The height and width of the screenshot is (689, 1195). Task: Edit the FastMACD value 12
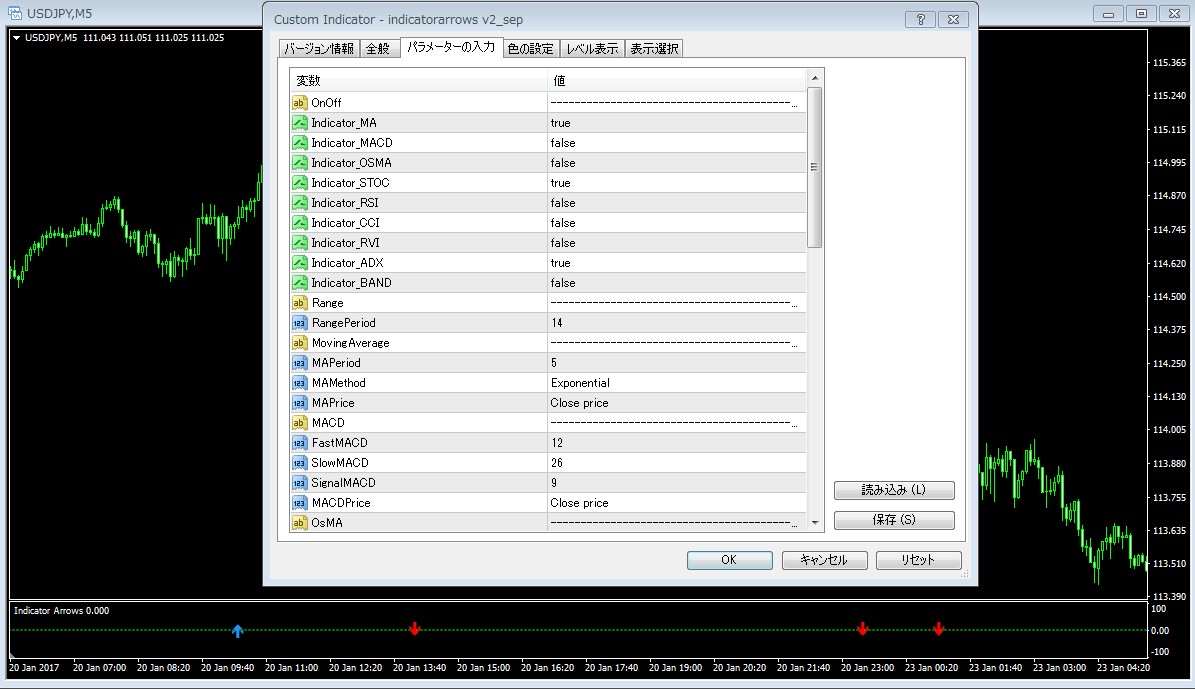coord(677,443)
